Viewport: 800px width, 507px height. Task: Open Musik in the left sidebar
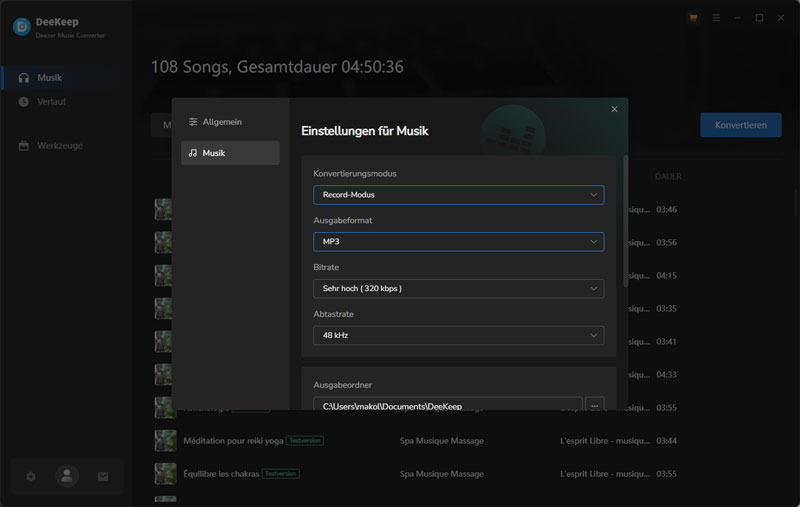pyautogui.click(x=50, y=78)
